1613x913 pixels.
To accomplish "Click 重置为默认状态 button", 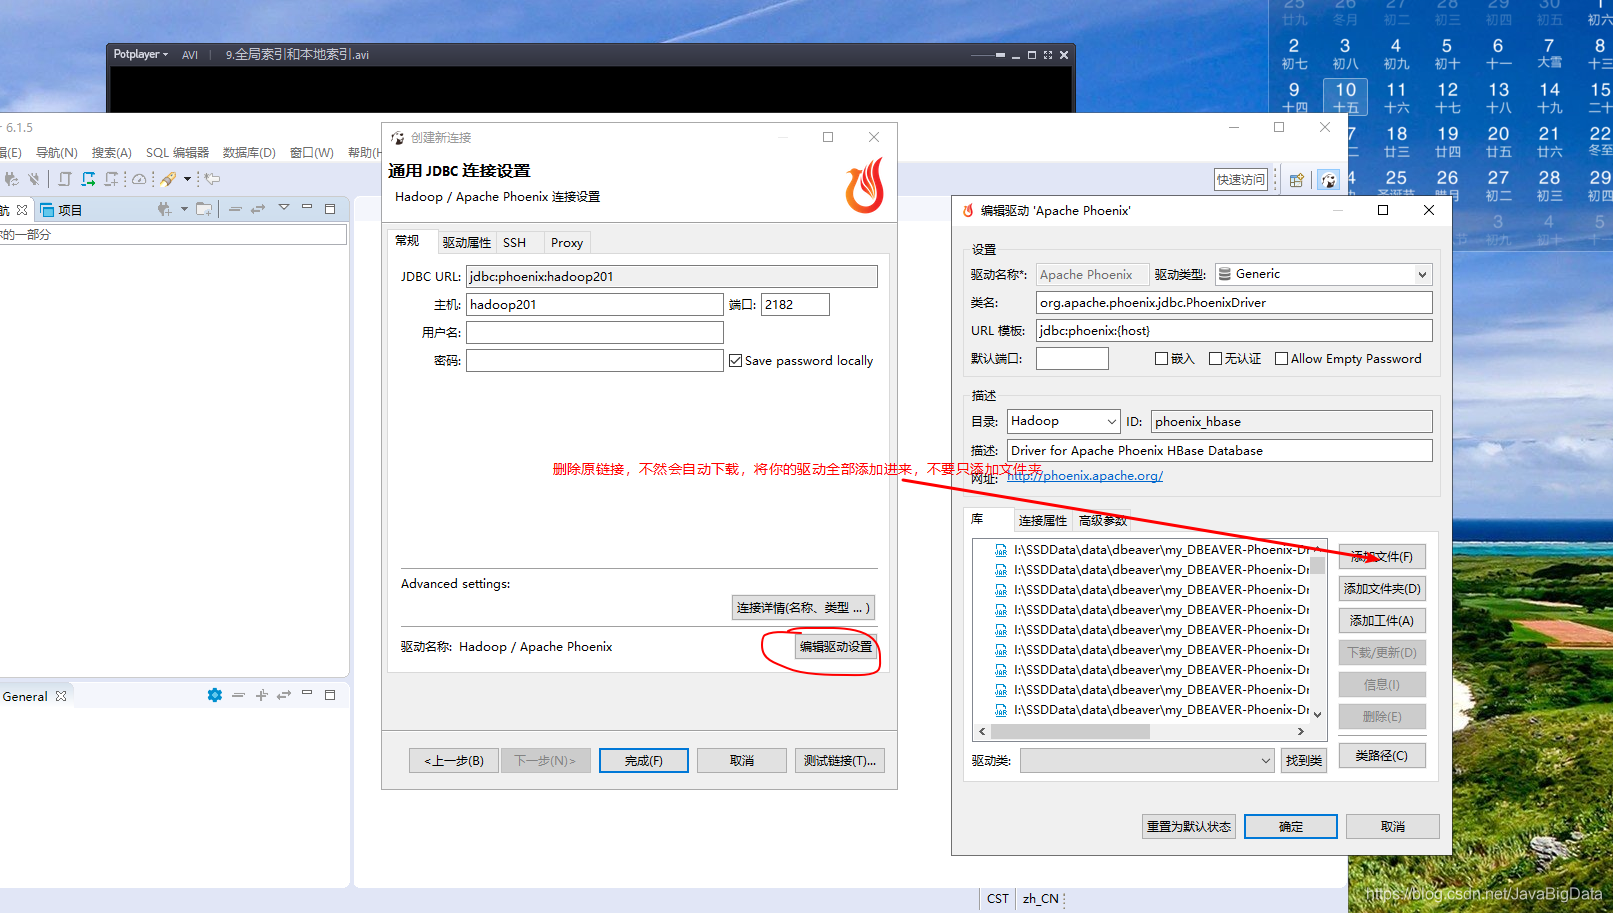I will click(x=1189, y=827).
